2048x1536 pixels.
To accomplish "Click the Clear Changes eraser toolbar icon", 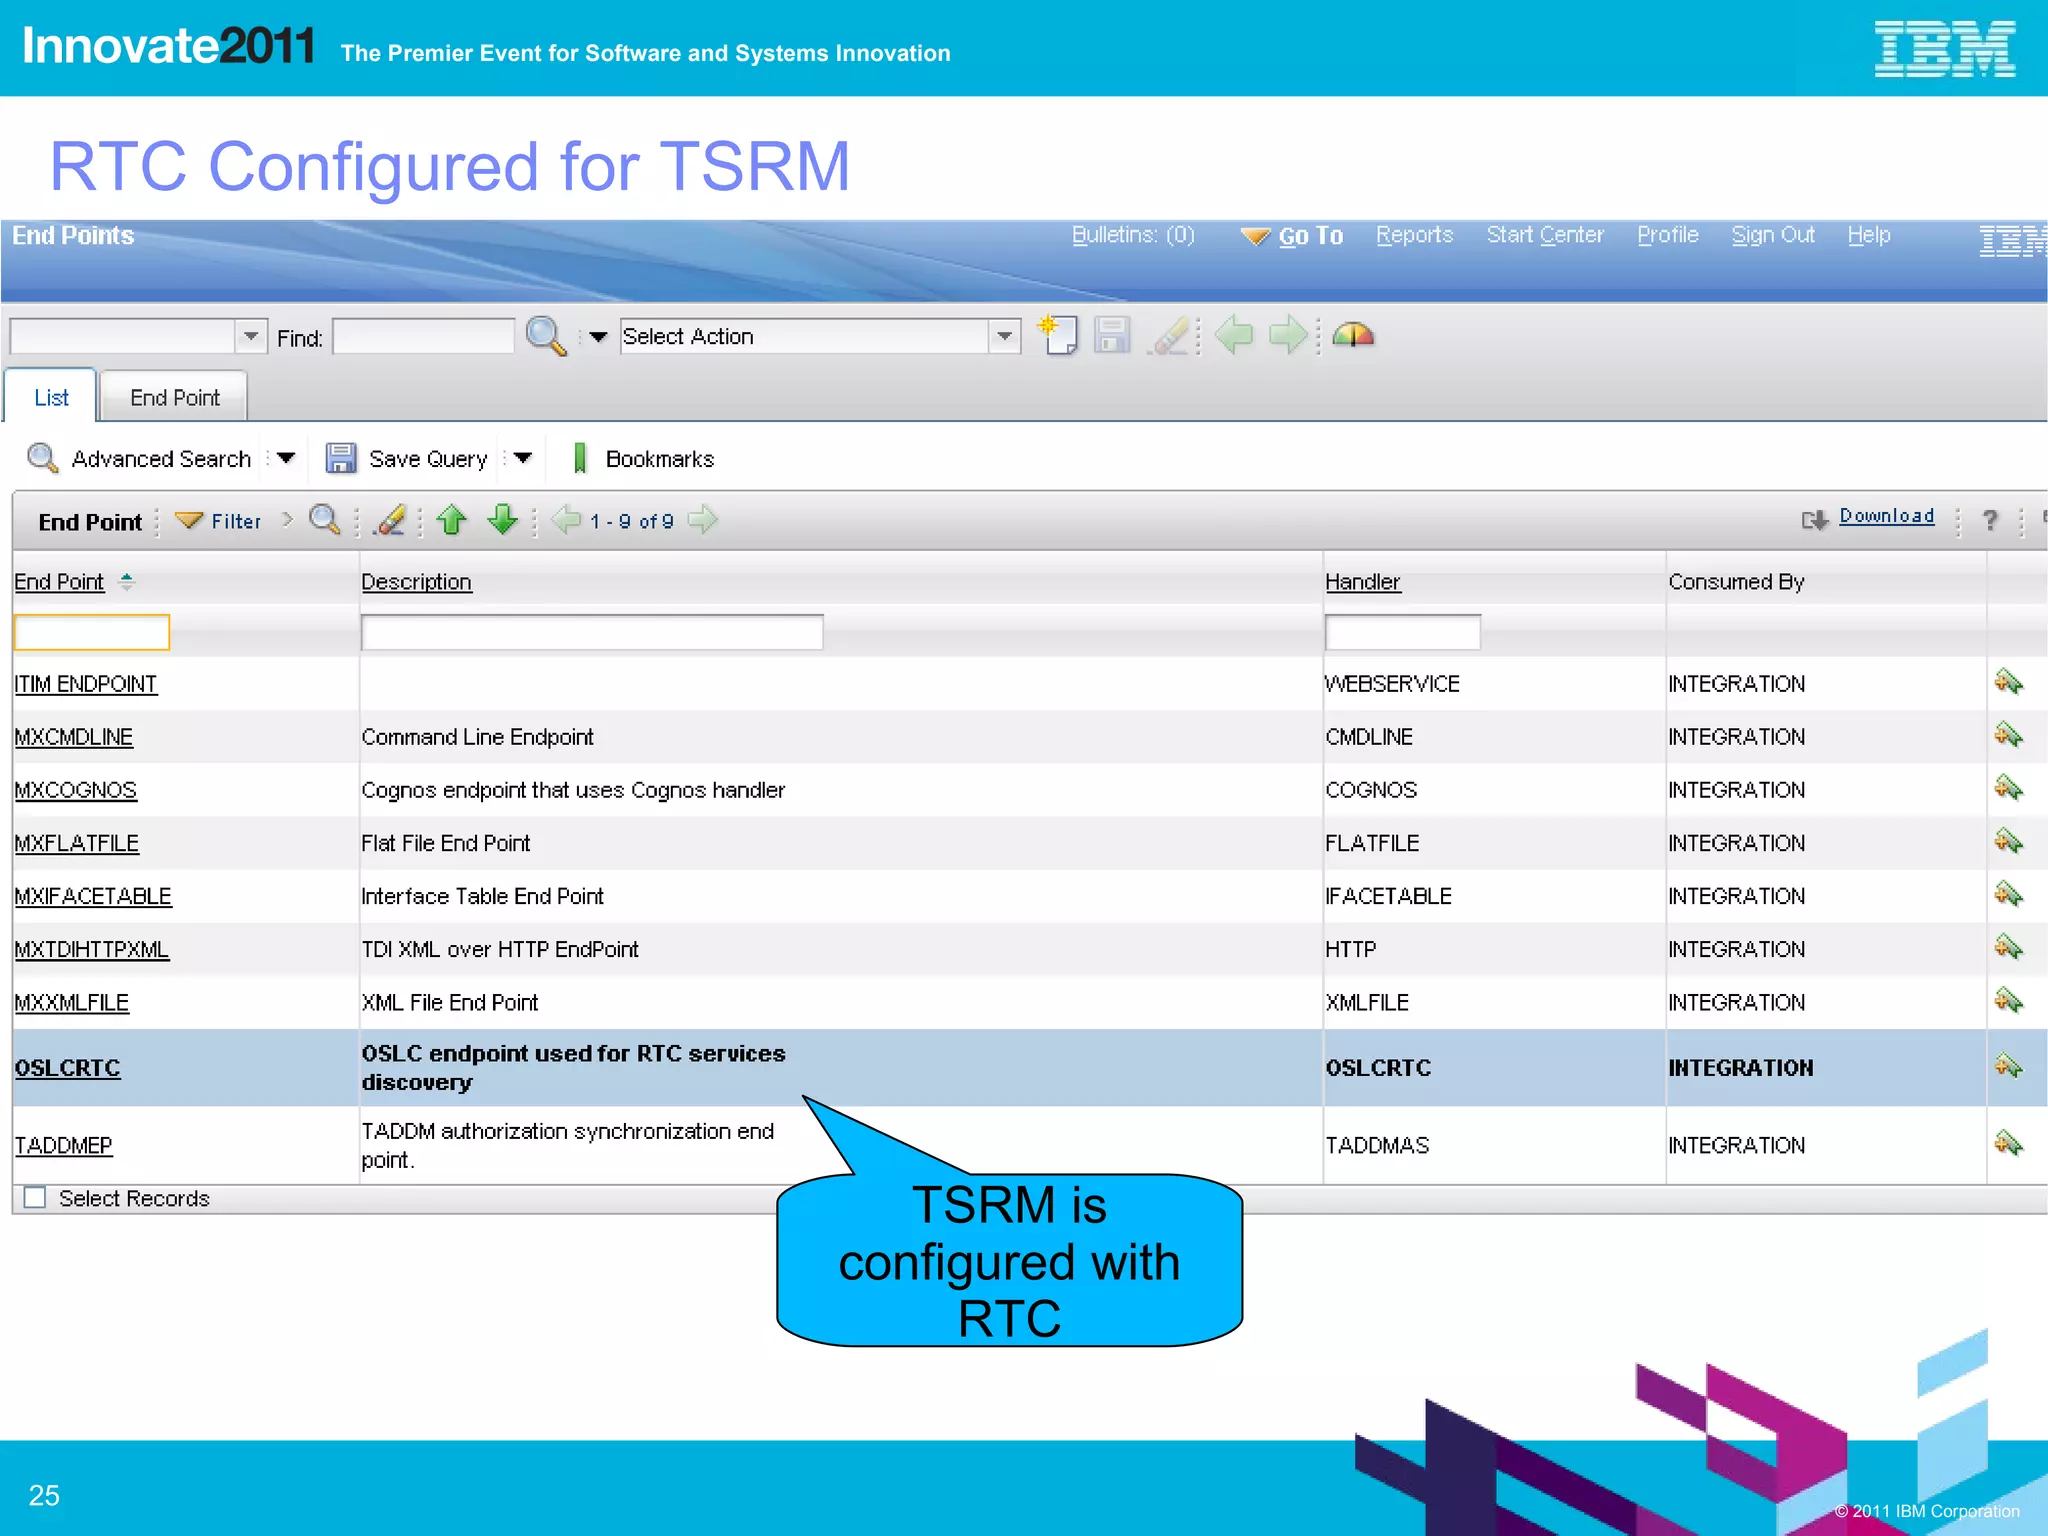I will 1169,336.
